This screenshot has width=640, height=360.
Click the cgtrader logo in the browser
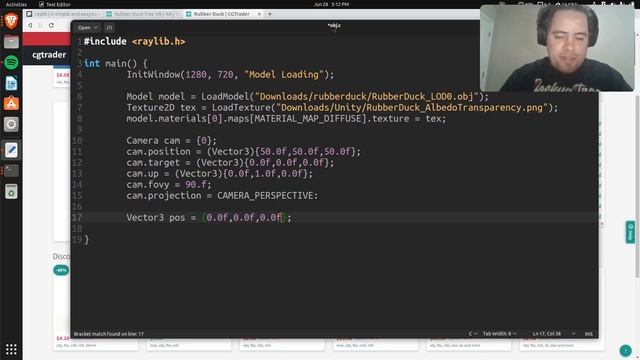(49, 55)
